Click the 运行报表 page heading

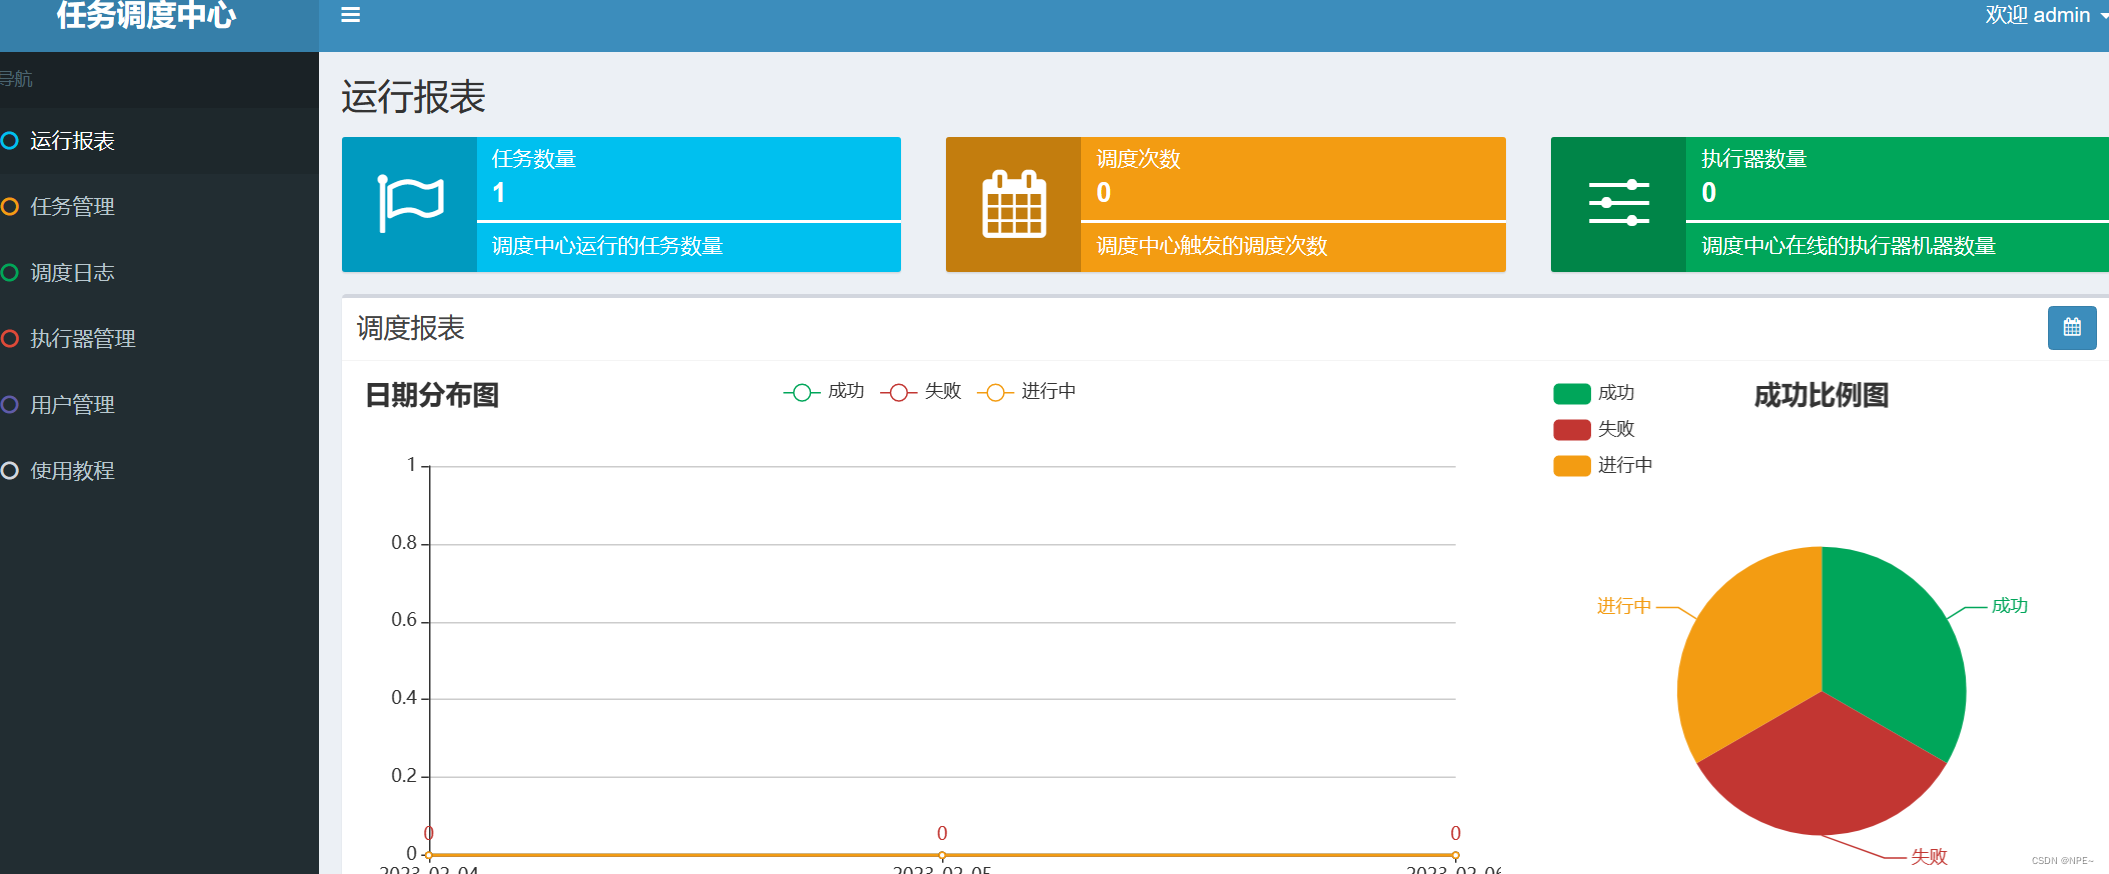point(413,97)
